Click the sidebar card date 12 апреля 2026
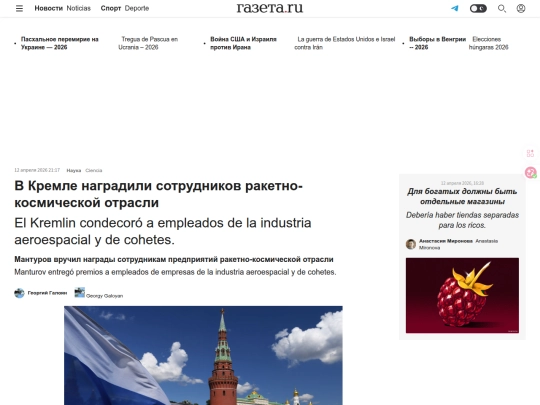 (462, 183)
